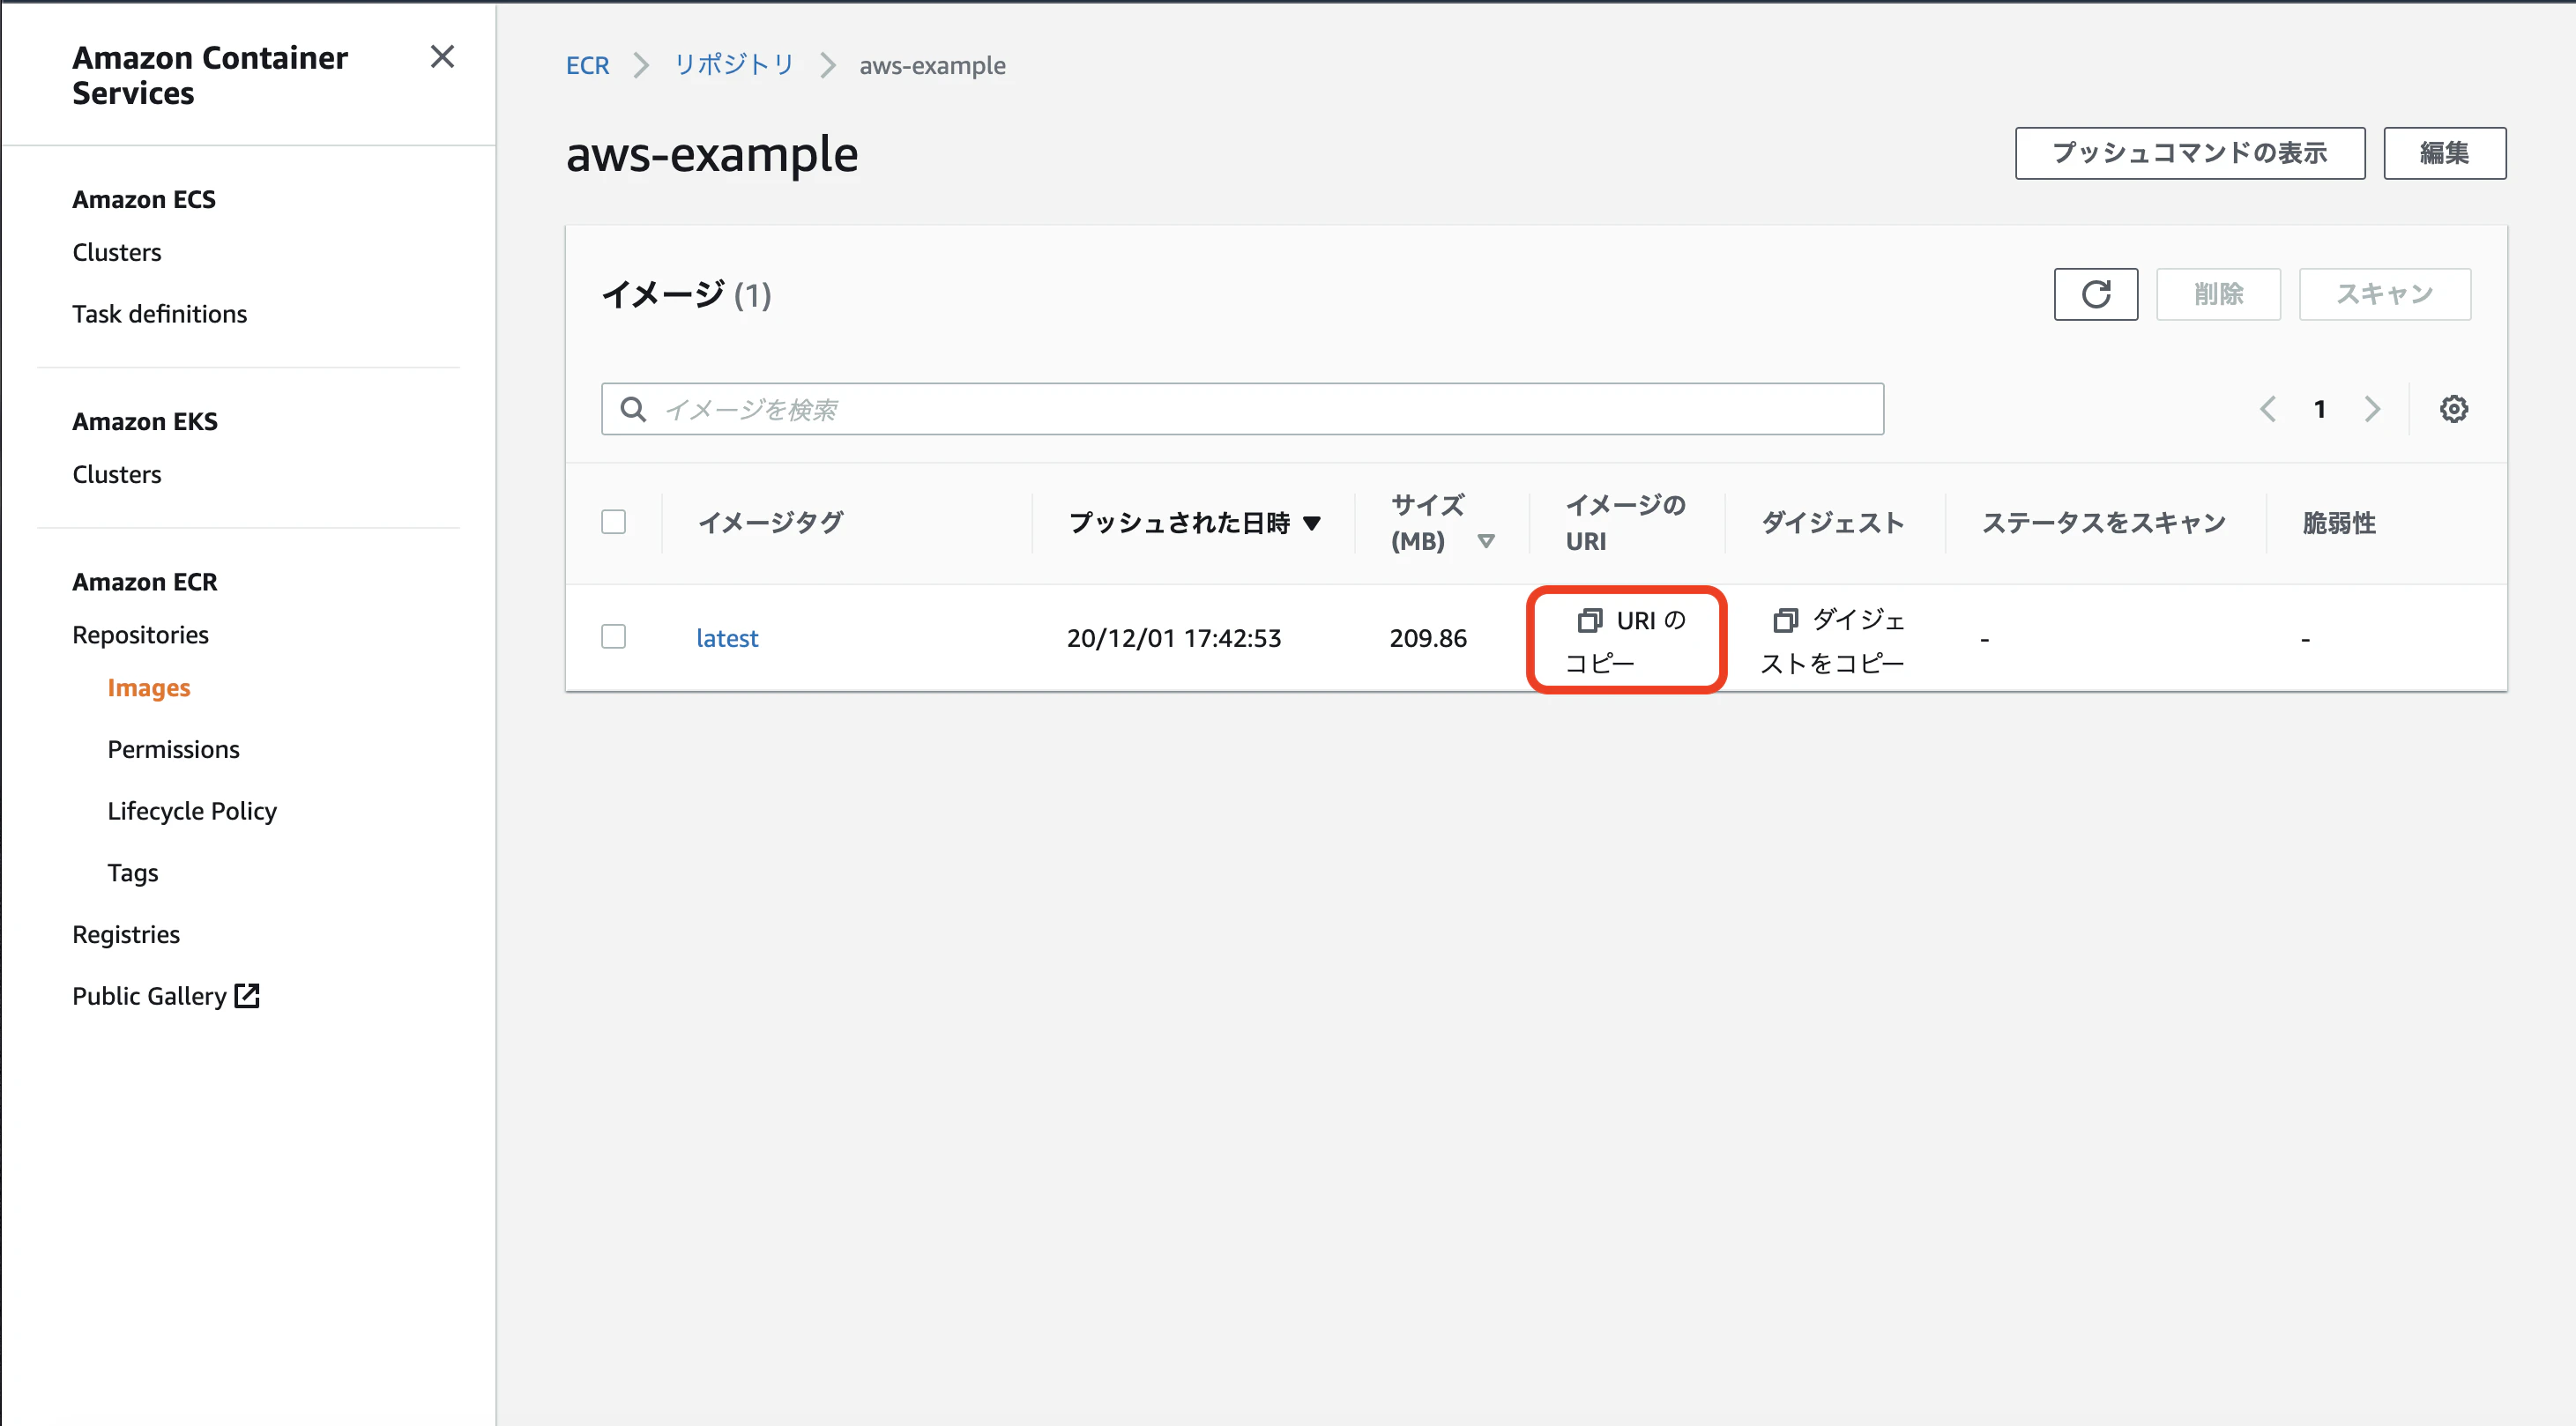Click the URI copy icon

tap(1589, 621)
